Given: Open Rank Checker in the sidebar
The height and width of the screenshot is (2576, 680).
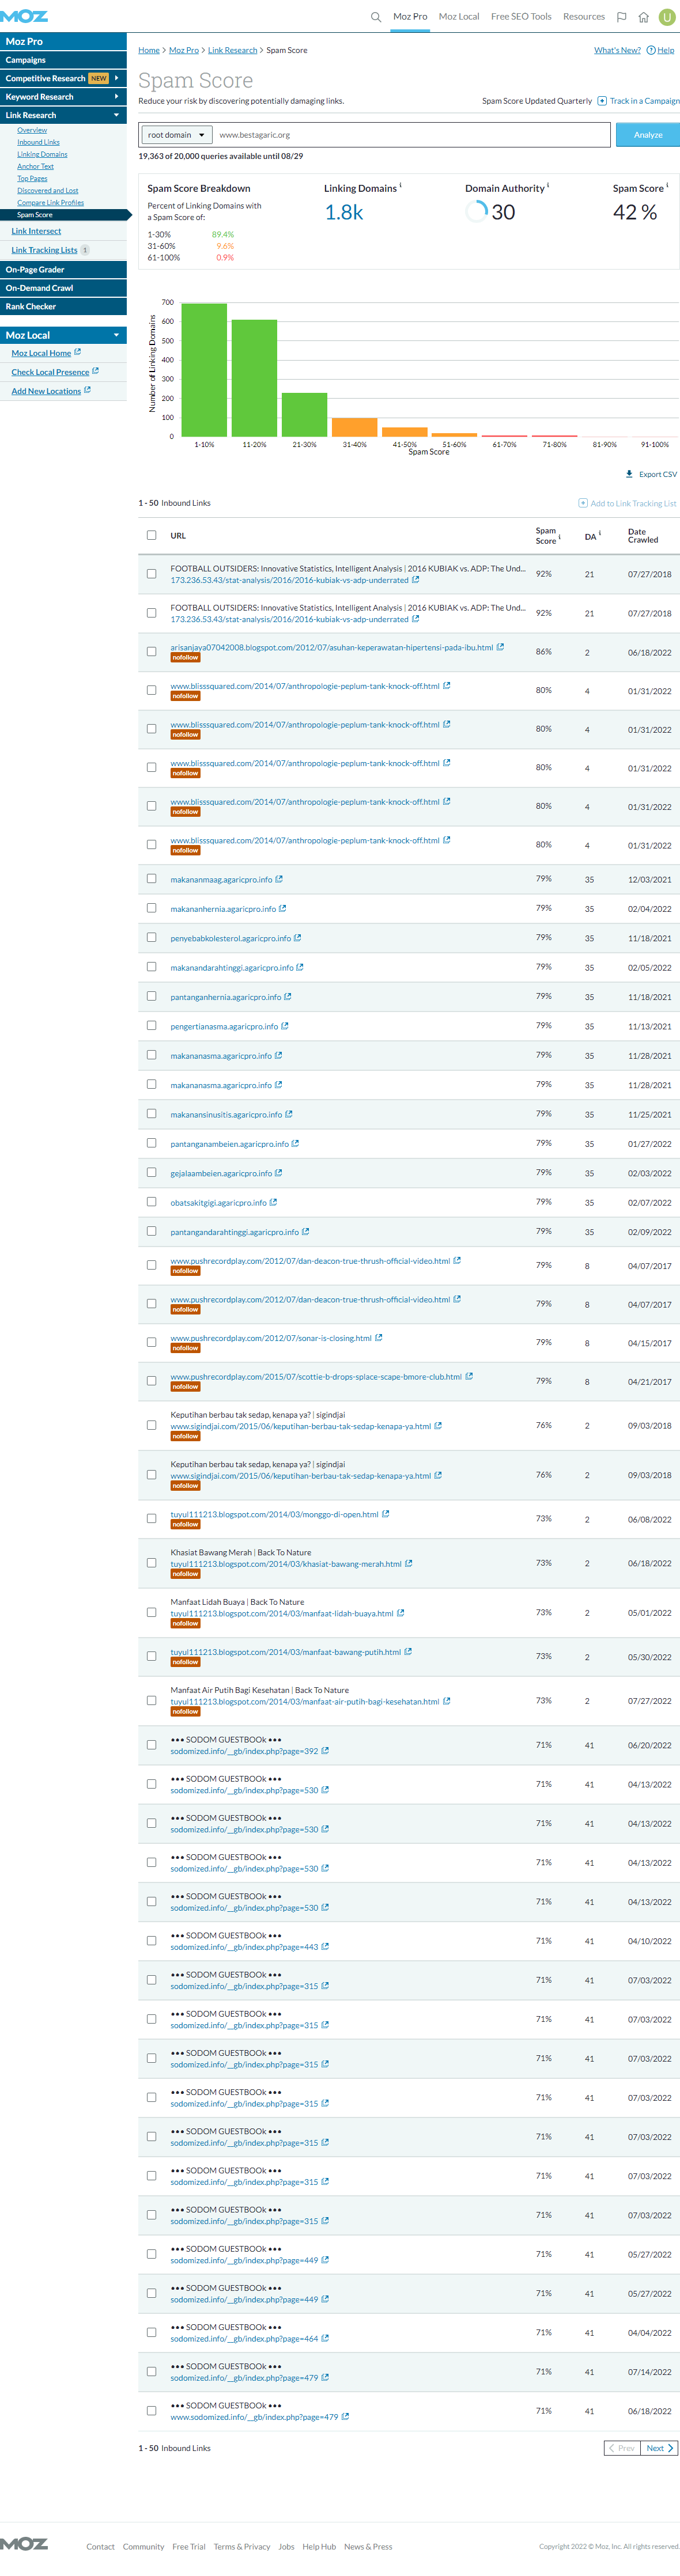Looking at the screenshot, I should 63,306.
